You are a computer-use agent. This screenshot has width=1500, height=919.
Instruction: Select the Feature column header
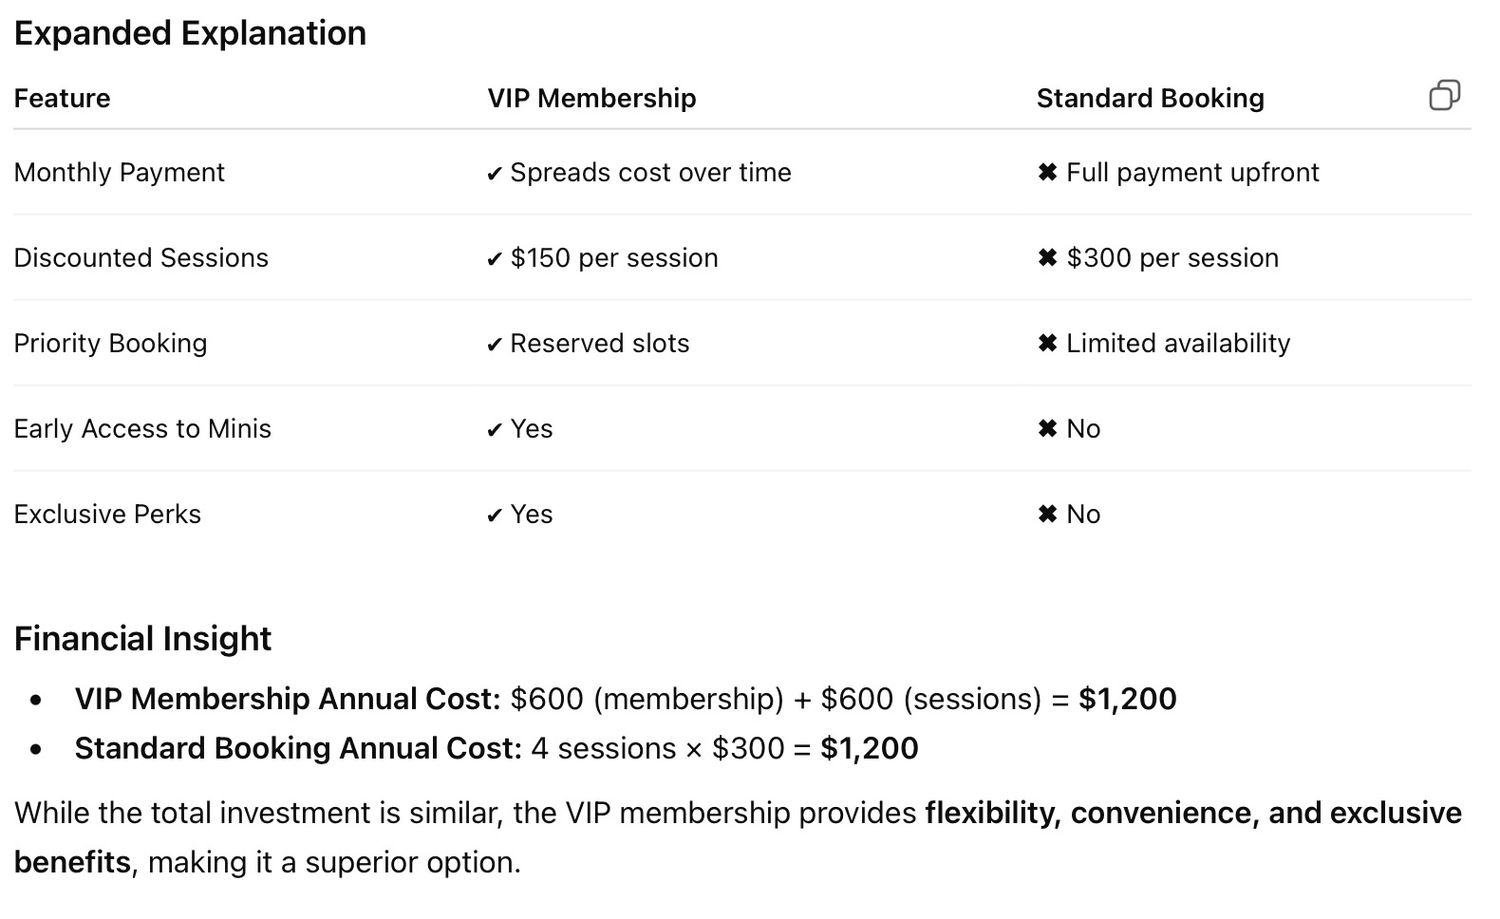point(62,98)
